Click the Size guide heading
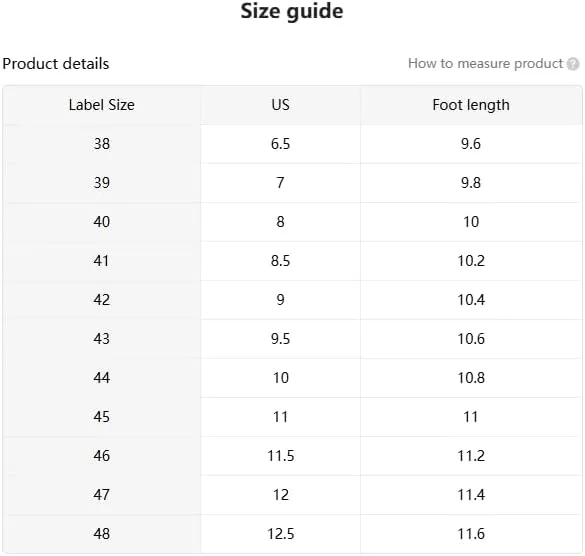Image resolution: width=585 pixels, height=556 pixels. (x=292, y=11)
